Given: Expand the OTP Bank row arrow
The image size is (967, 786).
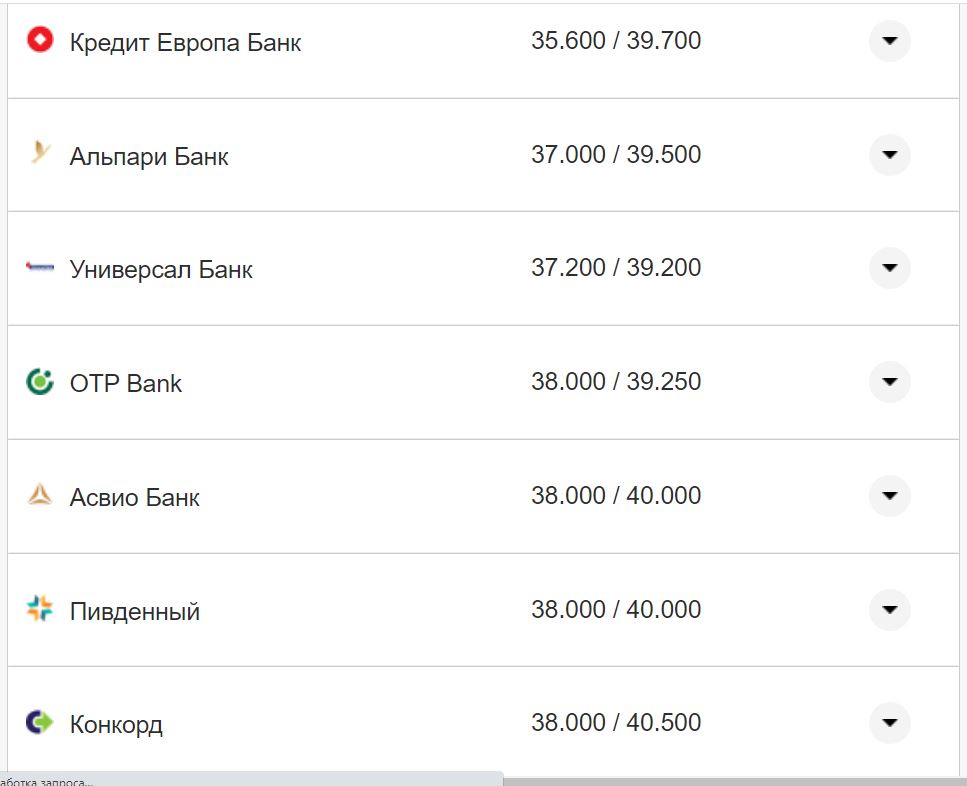Looking at the screenshot, I should tap(889, 382).
